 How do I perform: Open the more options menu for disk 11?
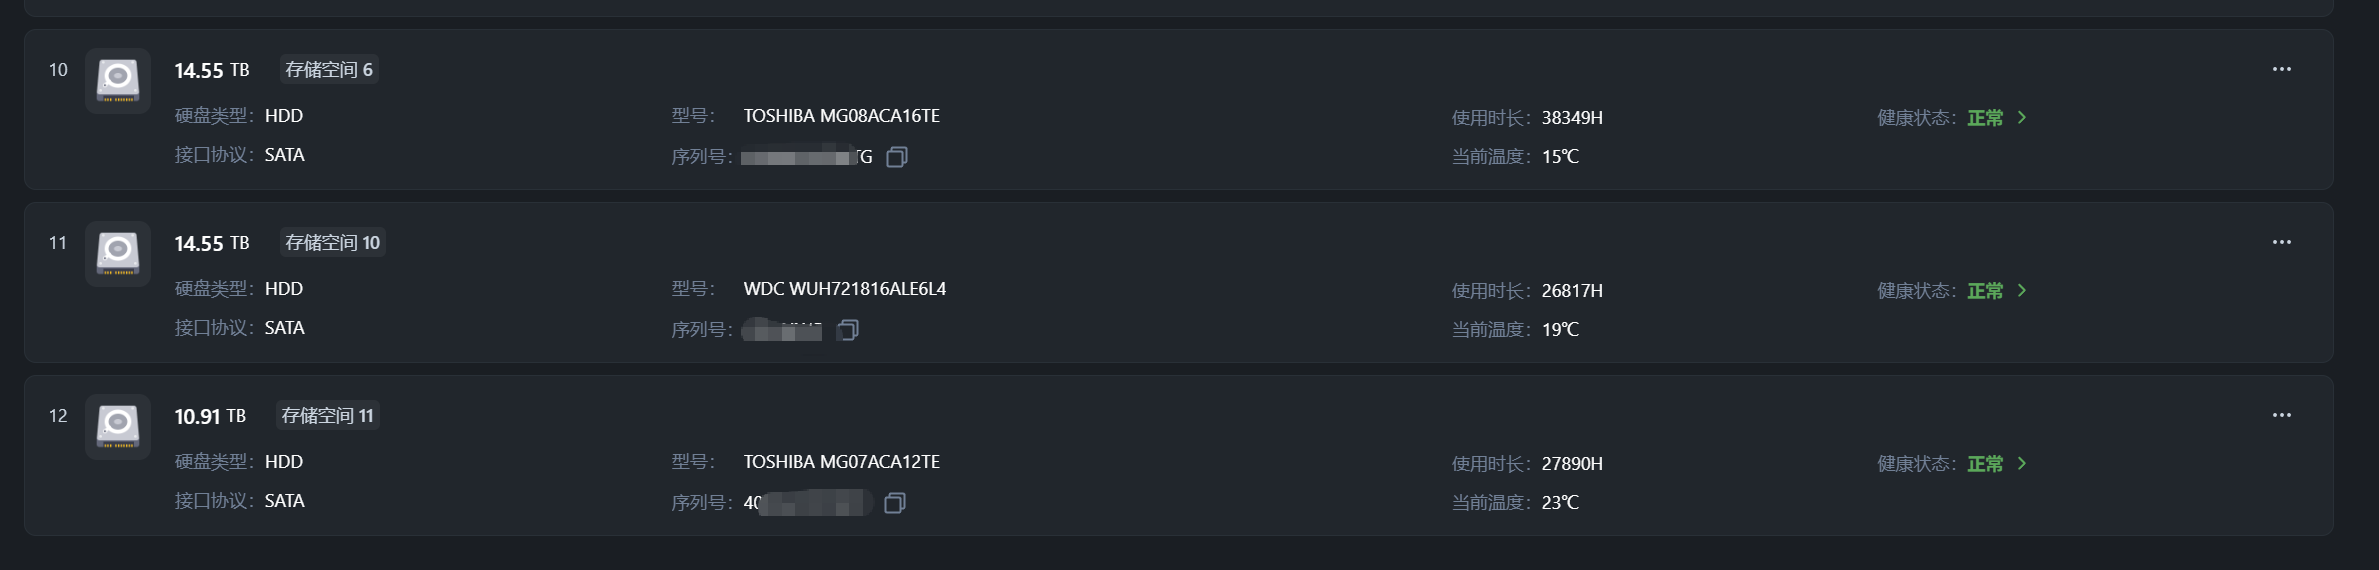[x=2281, y=242]
